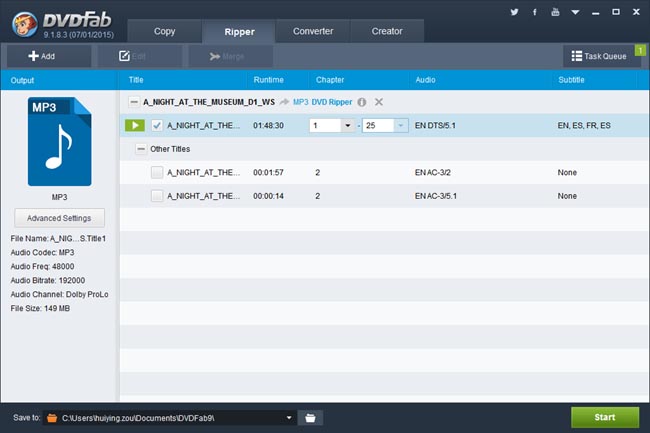Viewport: 650px width, 433px height.
Task: Click the Subtitle column header
Action: click(x=571, y=80)
